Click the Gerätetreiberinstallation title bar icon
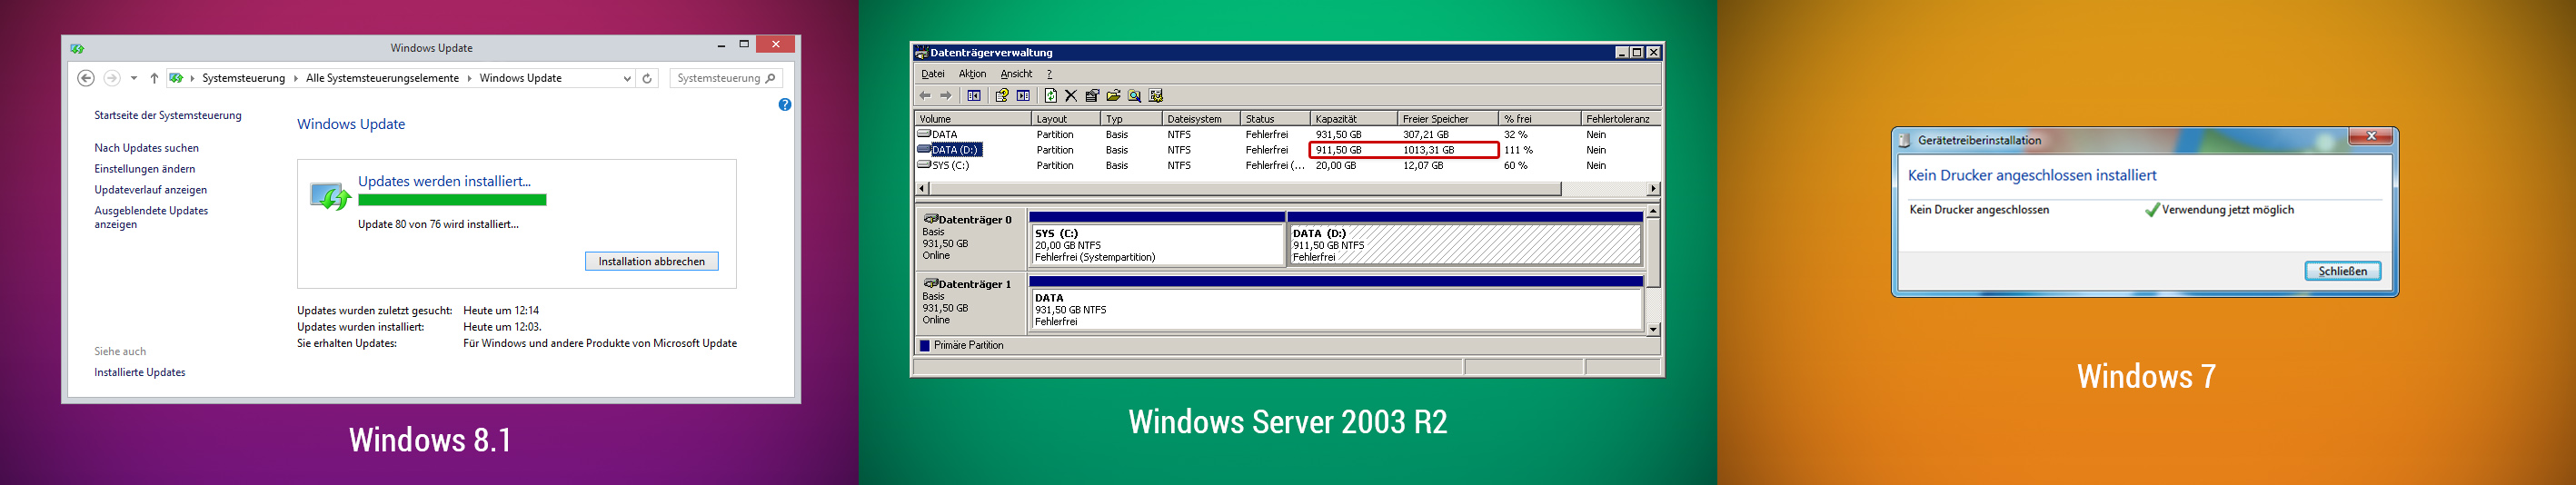 click(x=1905, y=140)
